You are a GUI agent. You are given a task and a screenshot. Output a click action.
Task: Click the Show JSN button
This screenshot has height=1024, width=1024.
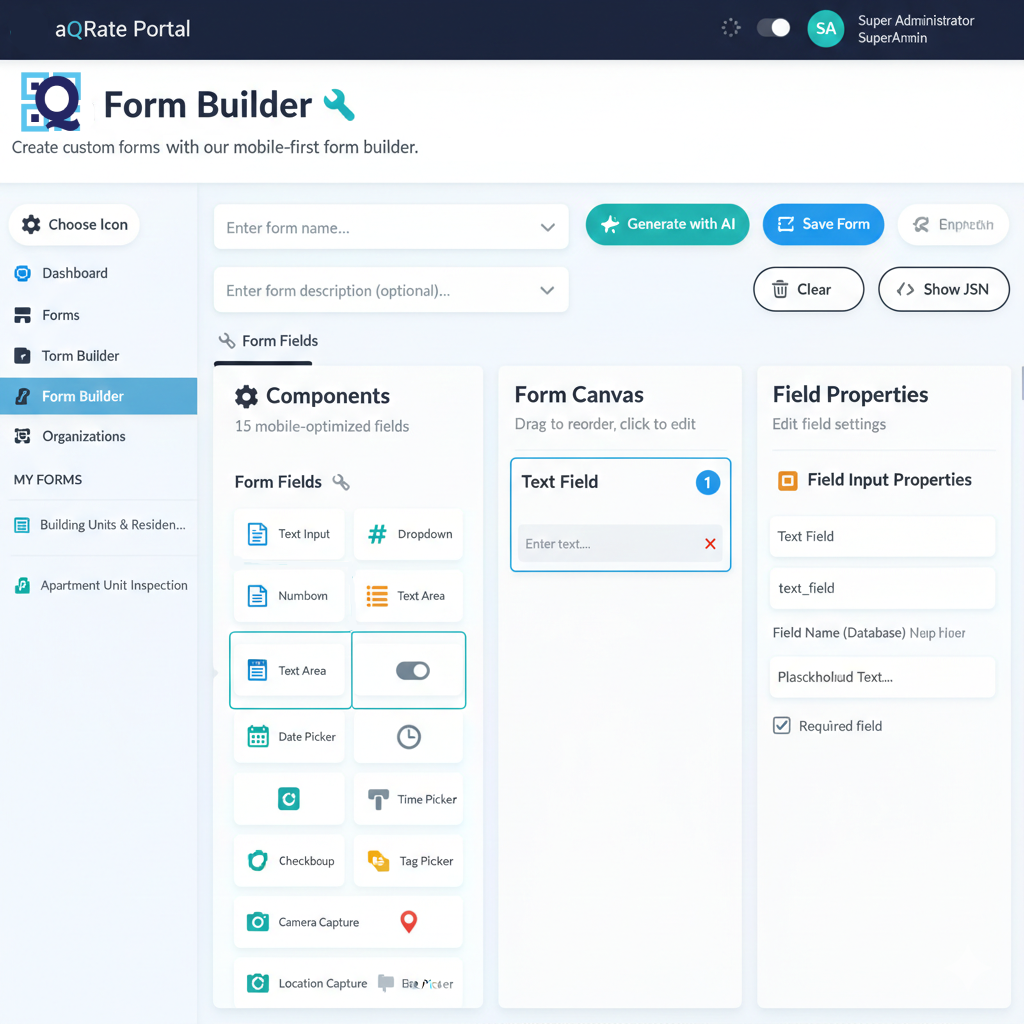944,289
